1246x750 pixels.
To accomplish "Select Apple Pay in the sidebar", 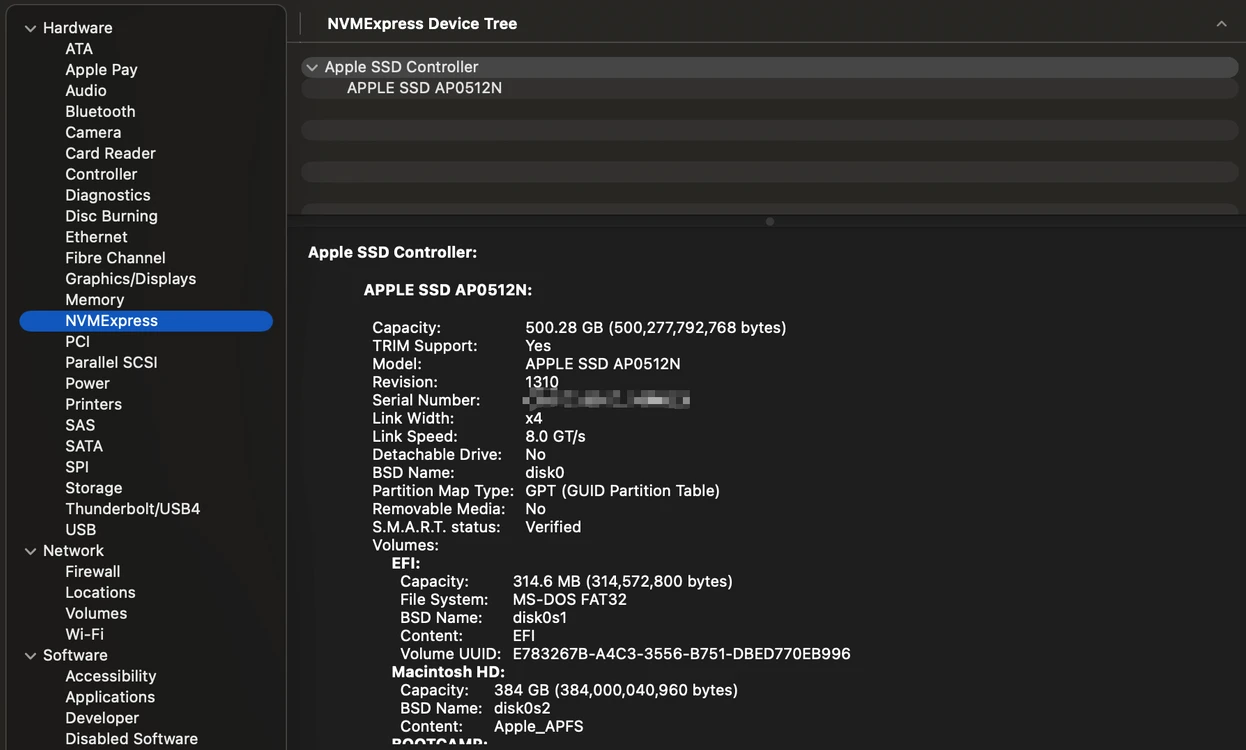I will [101, 70].
